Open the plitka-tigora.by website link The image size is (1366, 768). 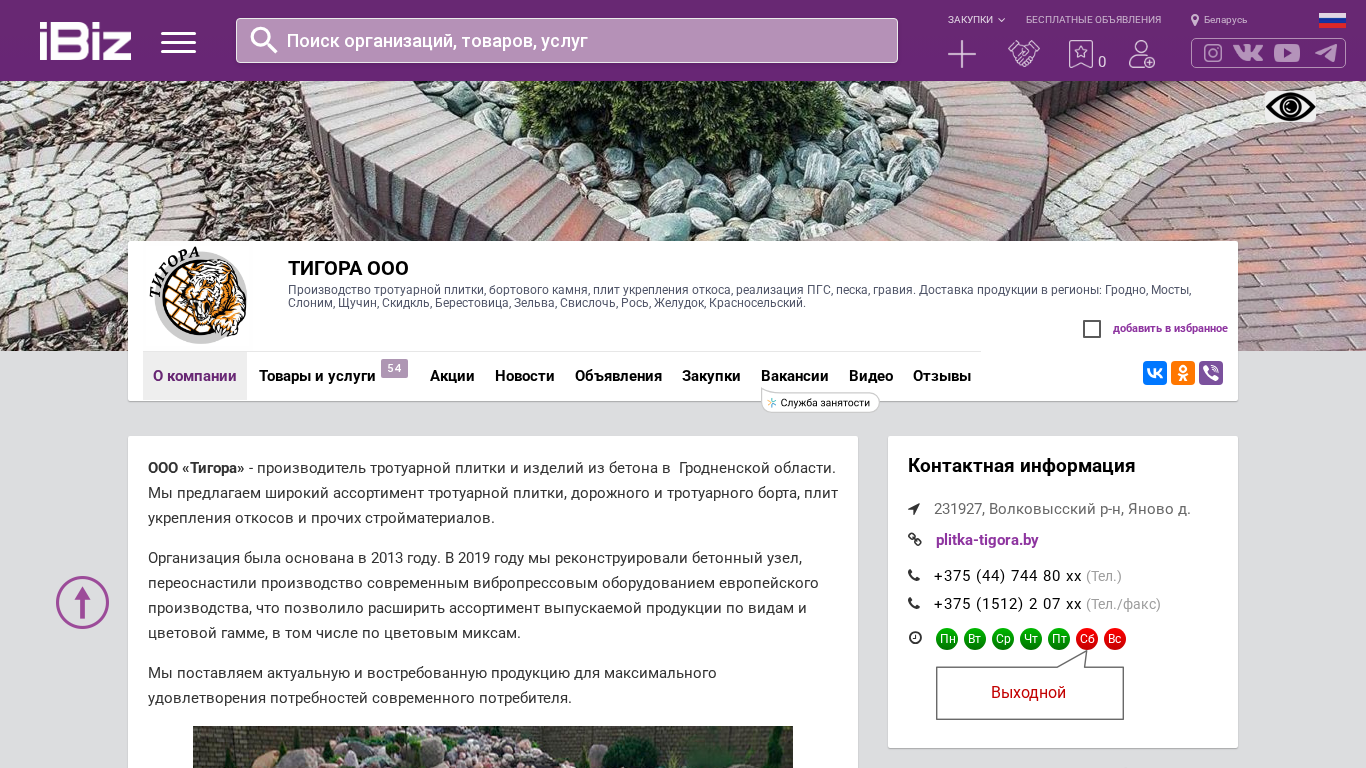coord(987,540)
